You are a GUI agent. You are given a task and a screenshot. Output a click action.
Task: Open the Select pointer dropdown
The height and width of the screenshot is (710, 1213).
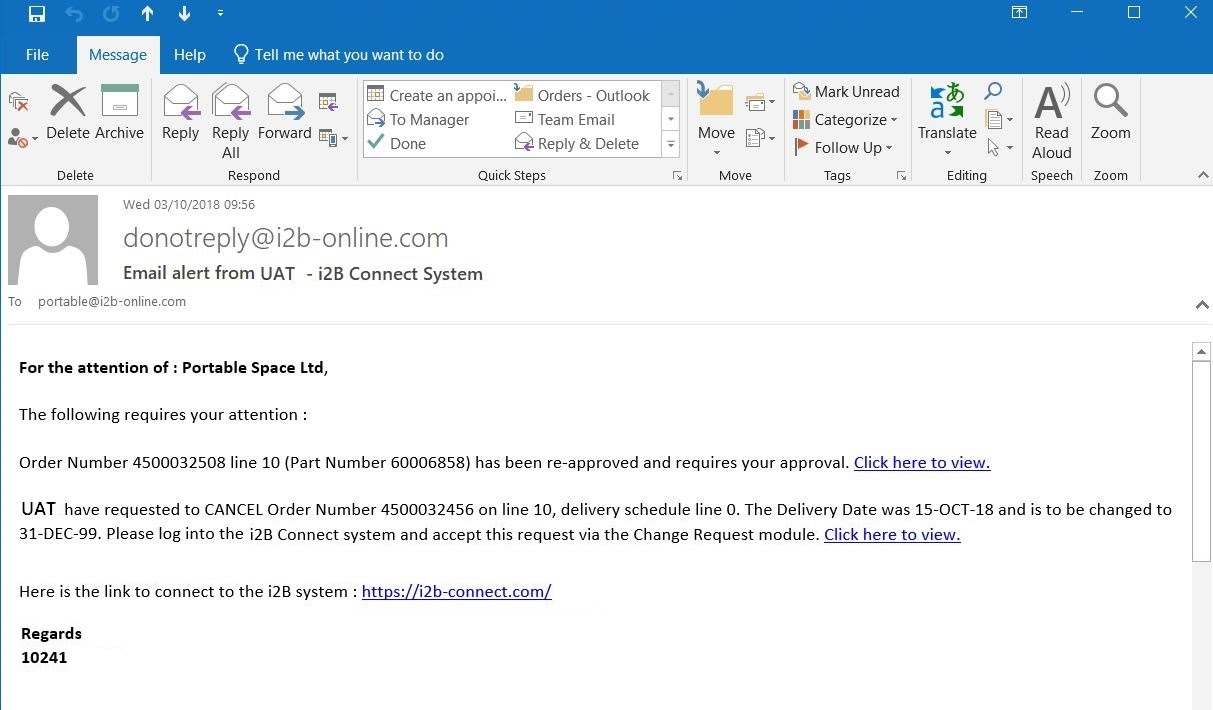pyautogui.click(x=999, y=147)
